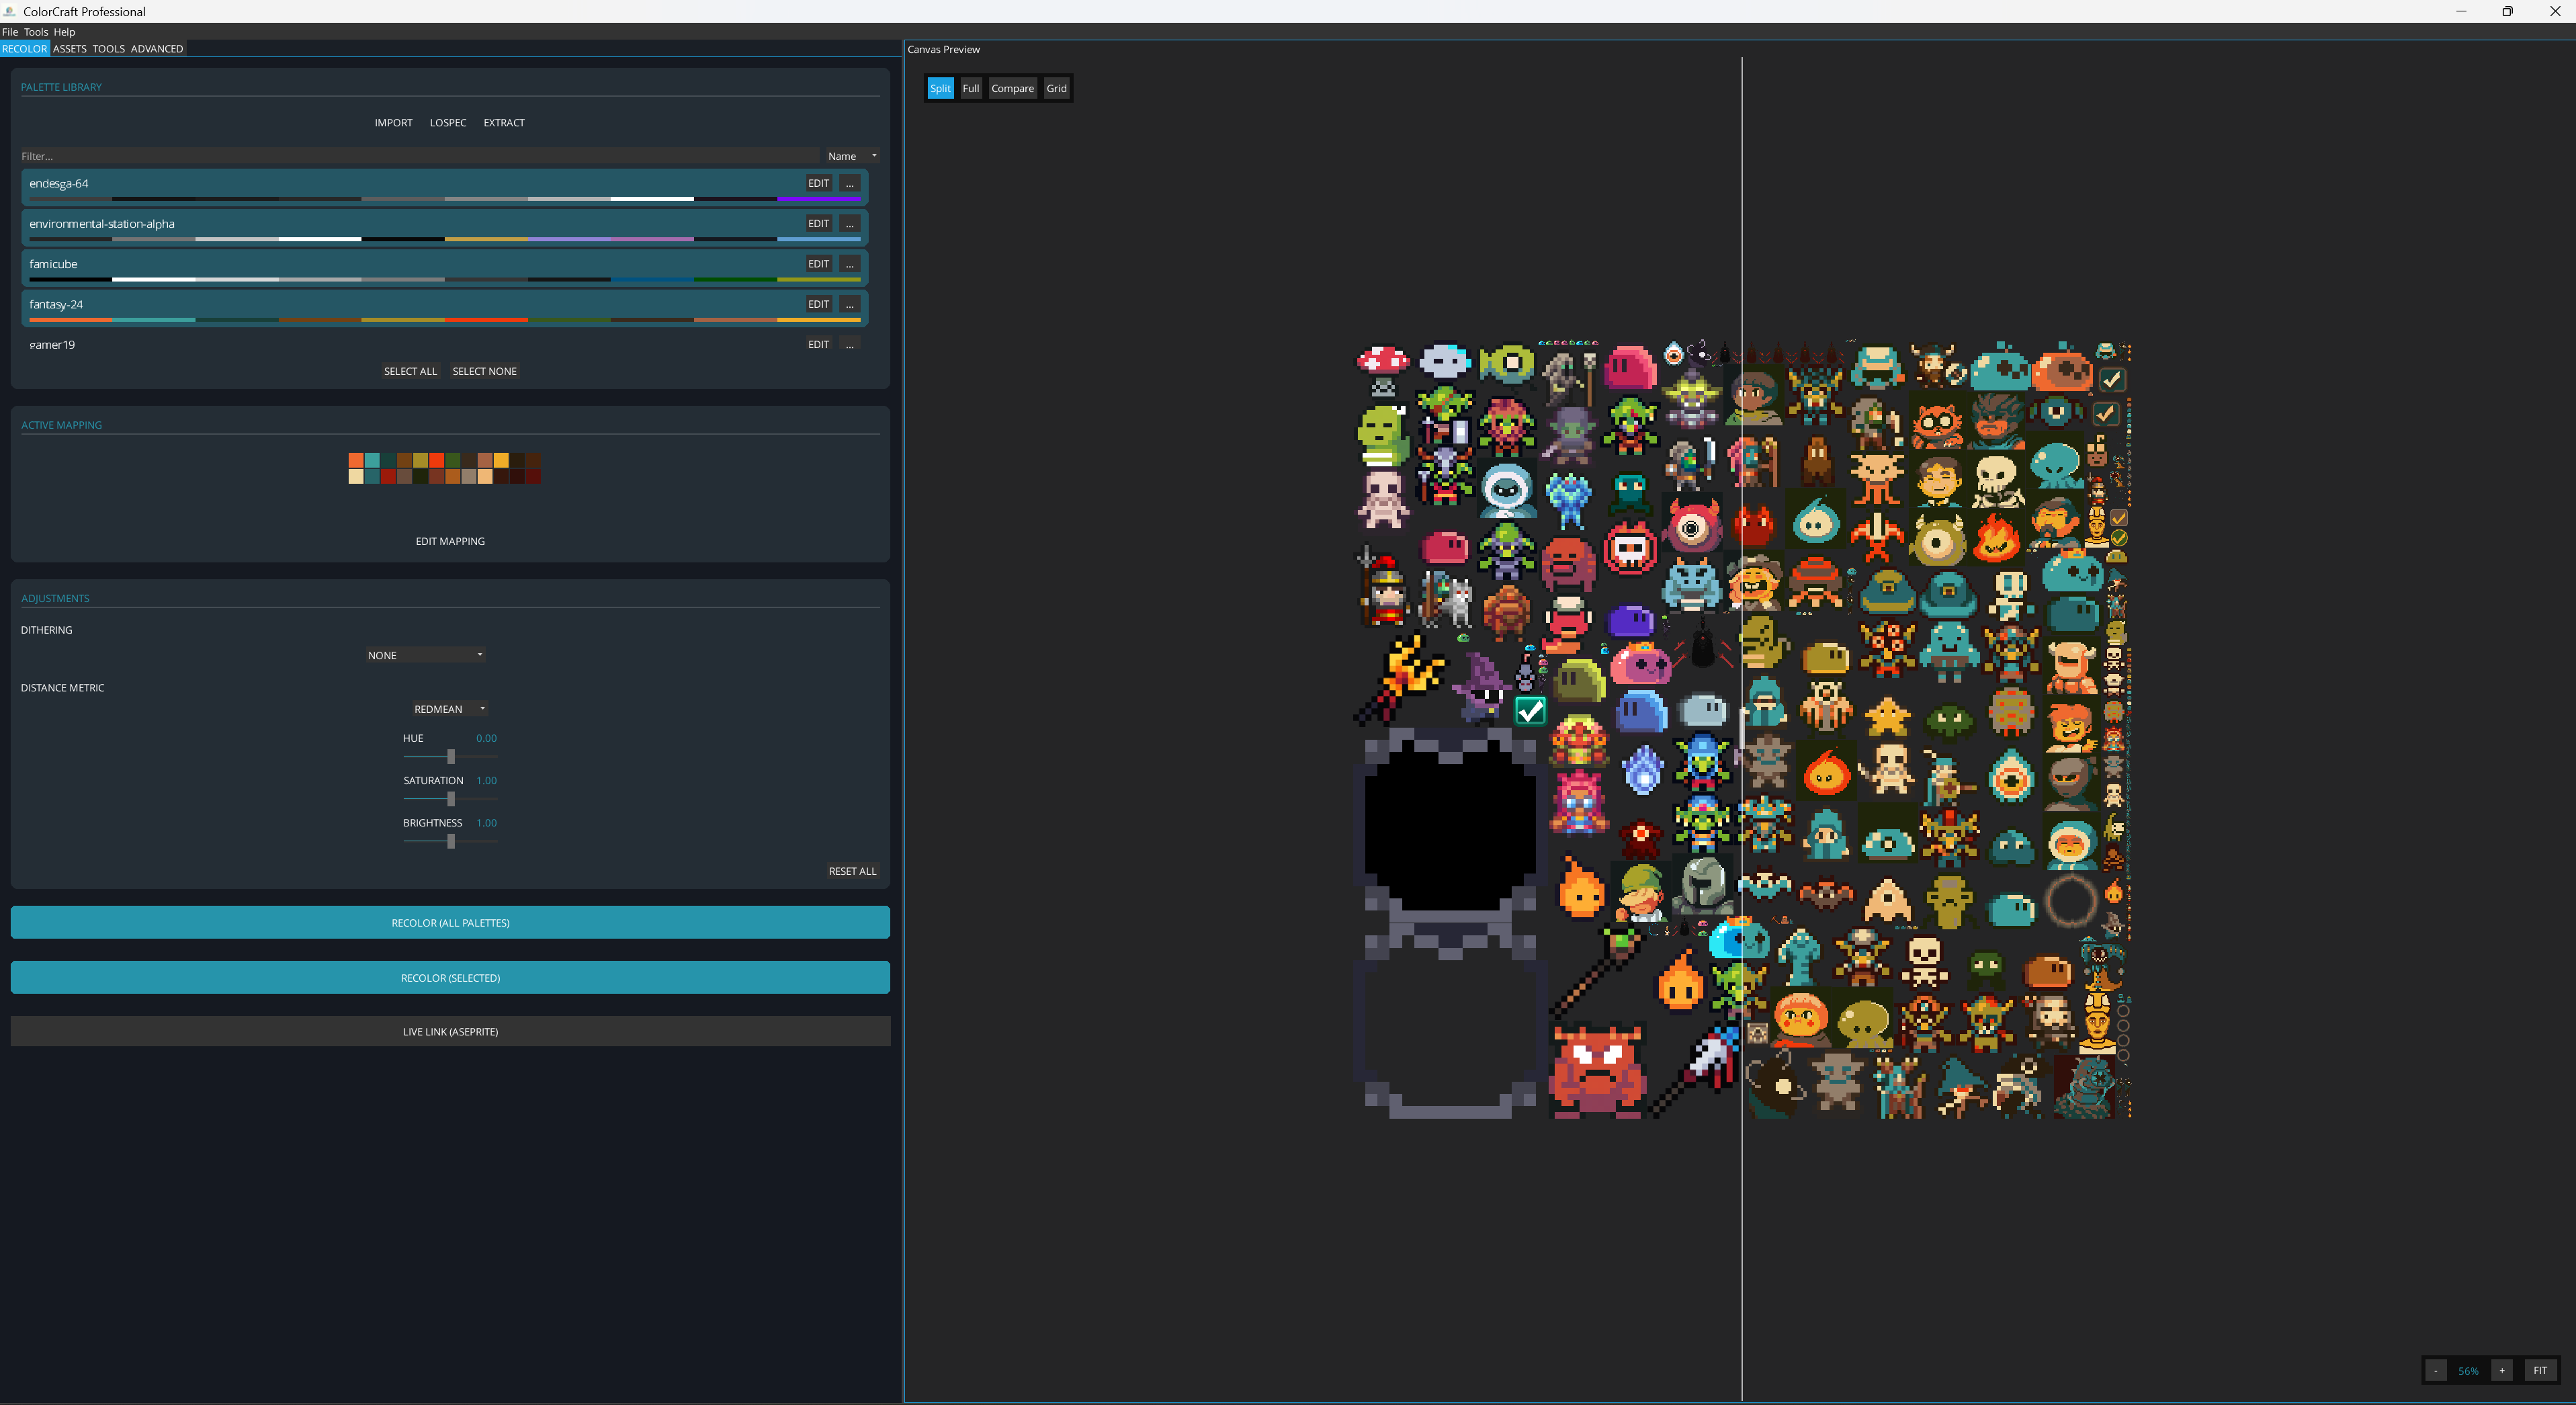
Task: Open the Help menu
Action: tap(64, 32)
